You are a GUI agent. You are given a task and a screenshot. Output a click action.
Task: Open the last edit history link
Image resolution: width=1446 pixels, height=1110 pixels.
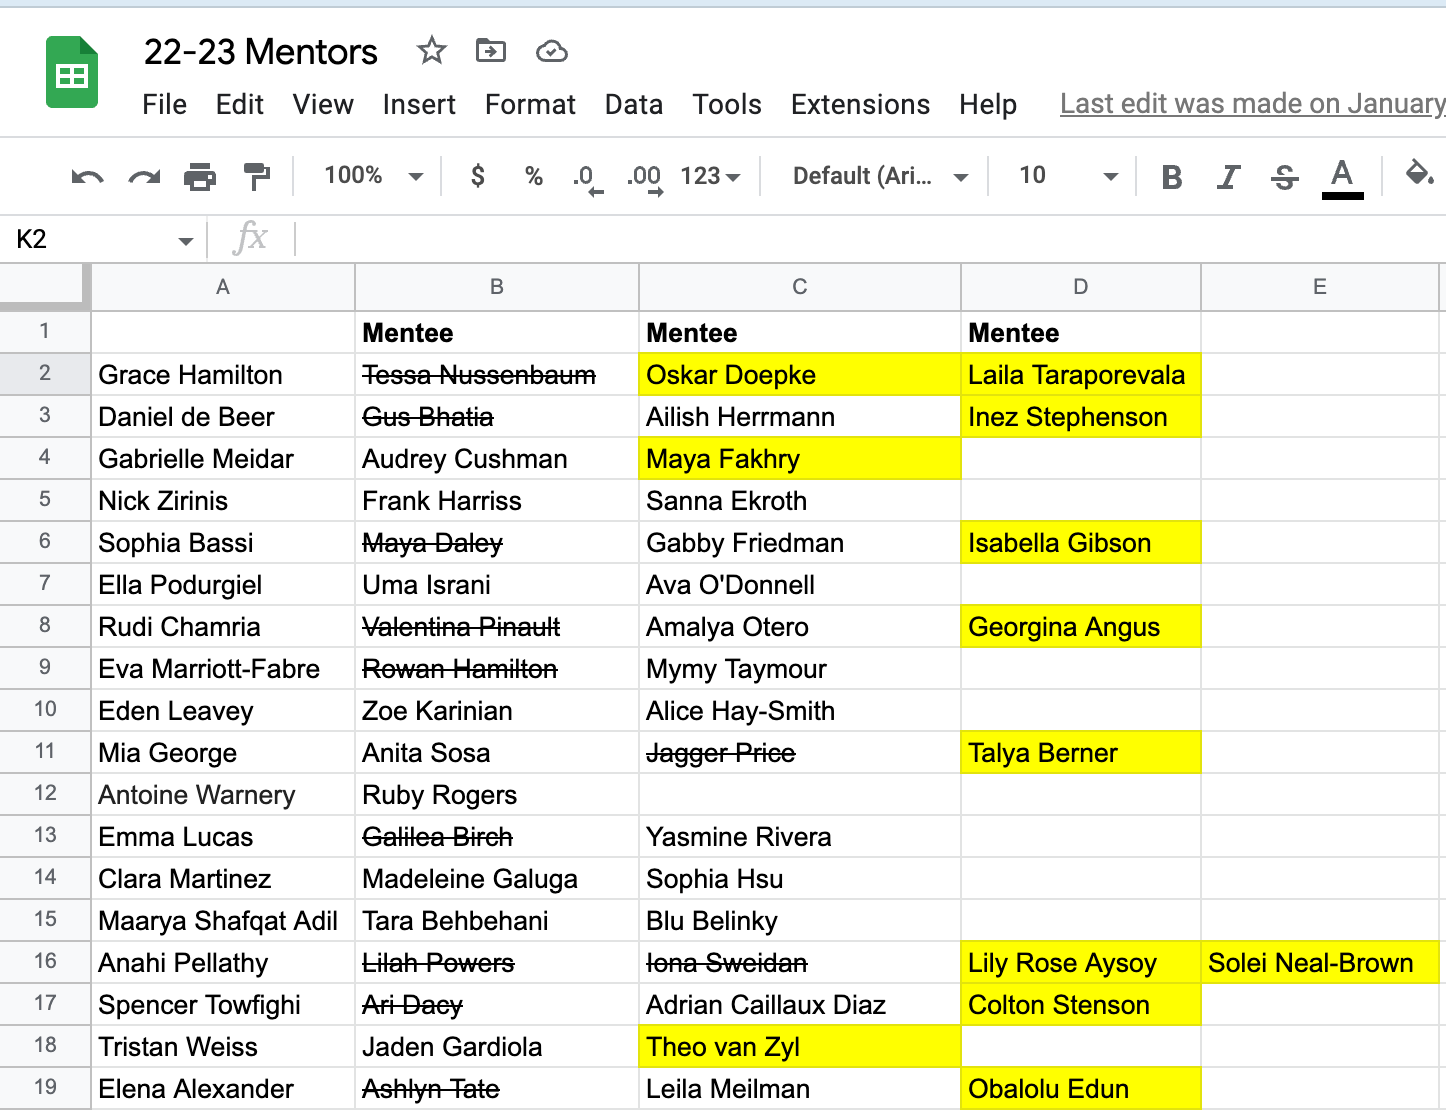(1252, 104)
